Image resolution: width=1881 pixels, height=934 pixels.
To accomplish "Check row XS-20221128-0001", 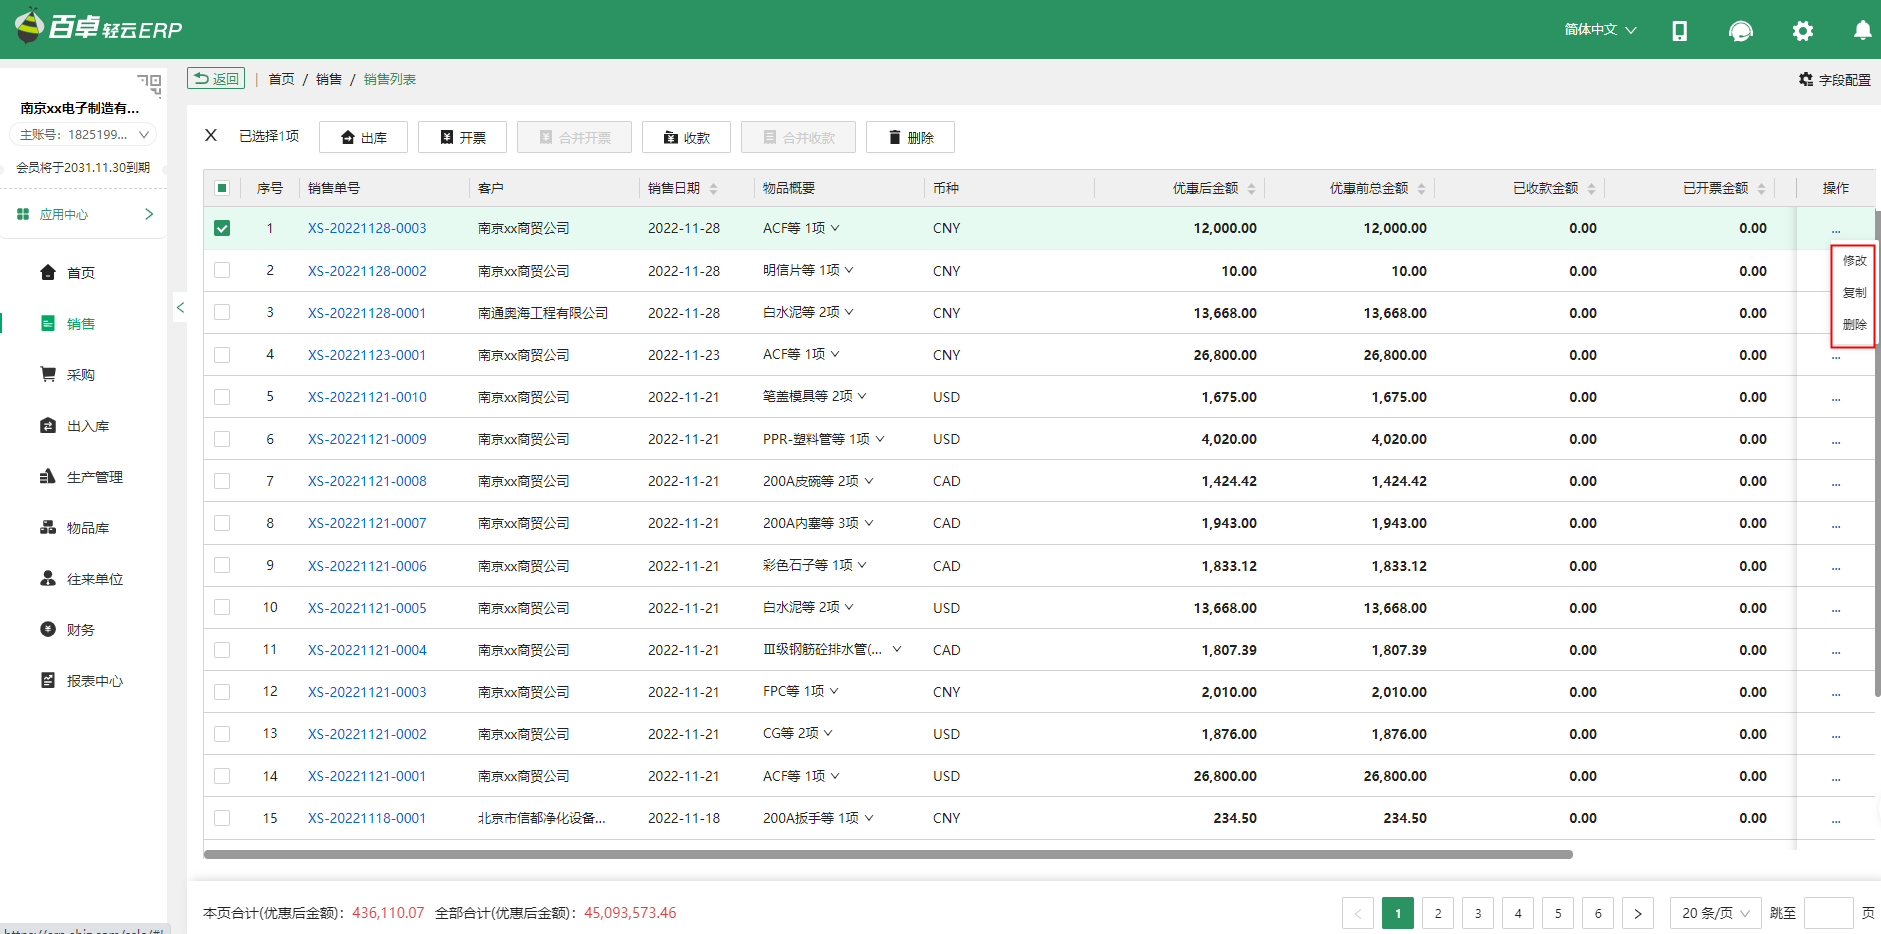I will tap(222, 312).
